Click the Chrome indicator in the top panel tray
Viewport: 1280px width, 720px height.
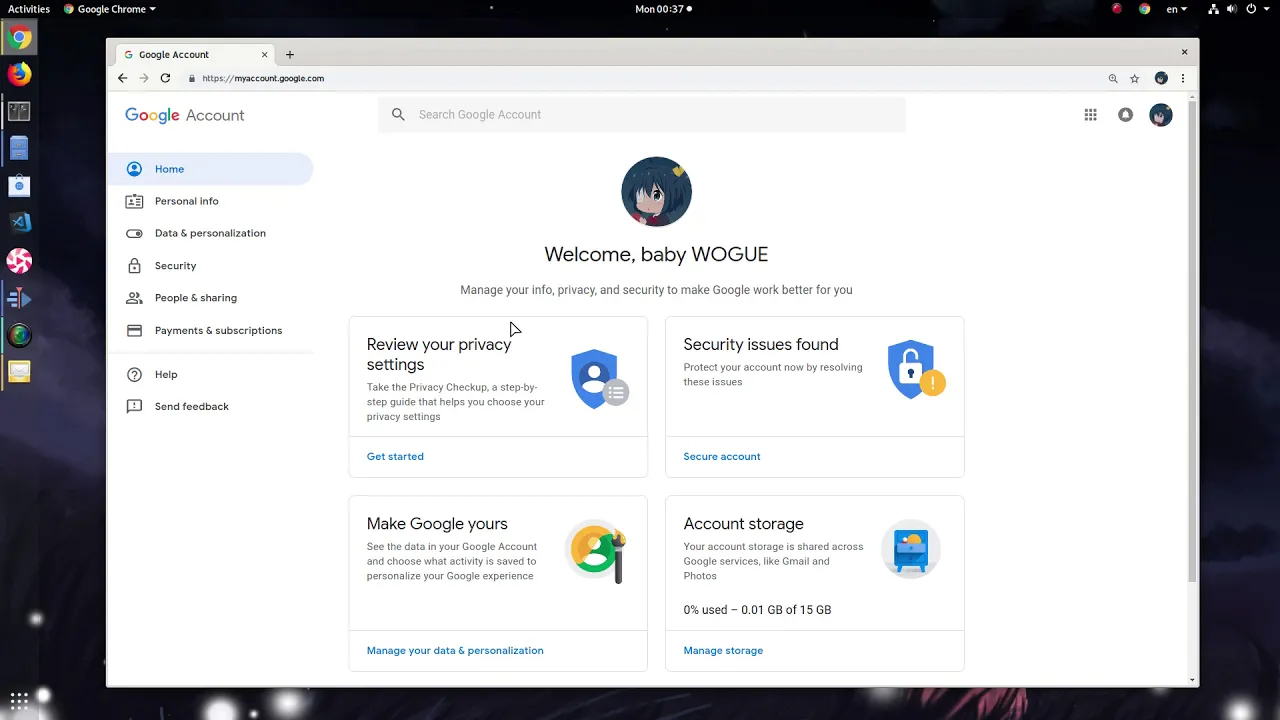pos(1145,9)
